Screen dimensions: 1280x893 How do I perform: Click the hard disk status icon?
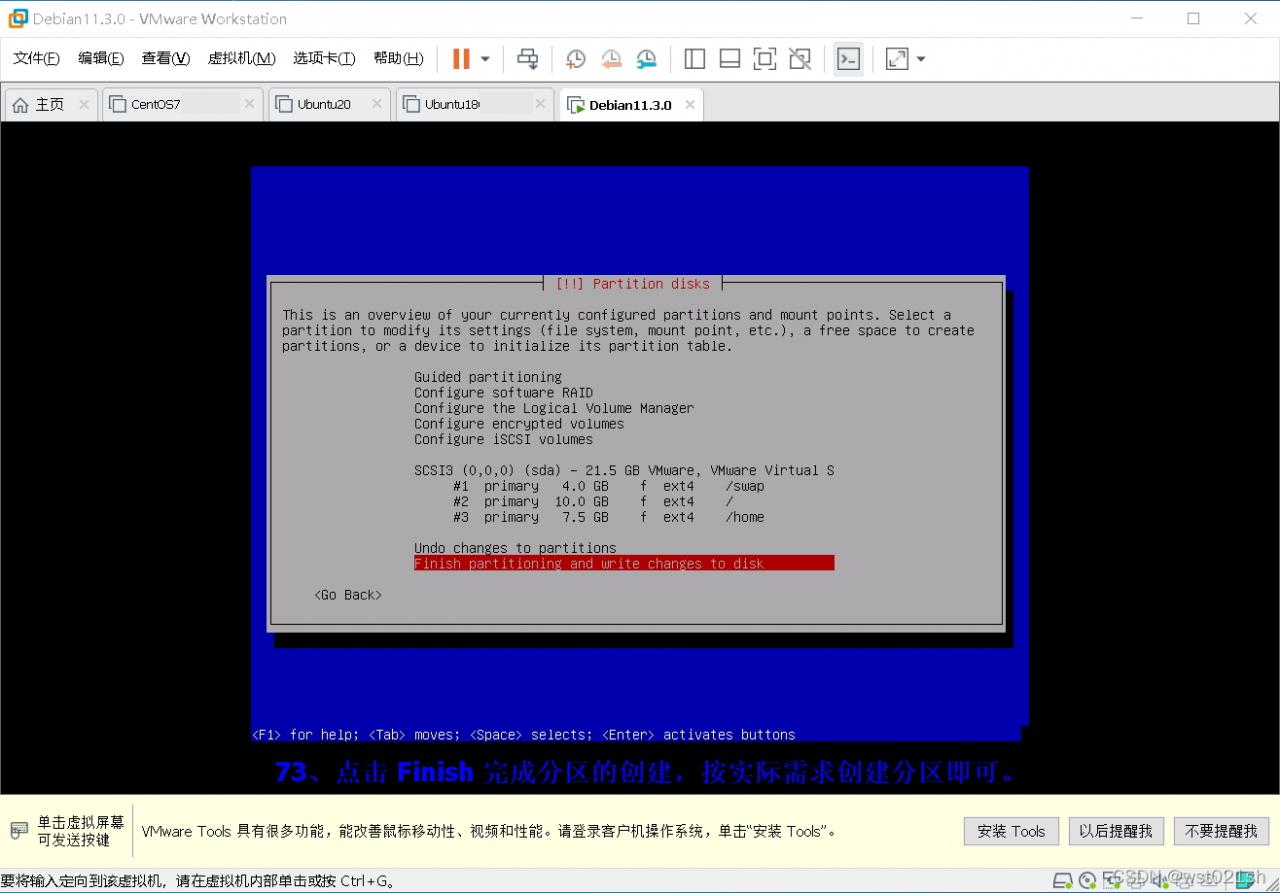pyautogui.click(x=1062, y=881)
